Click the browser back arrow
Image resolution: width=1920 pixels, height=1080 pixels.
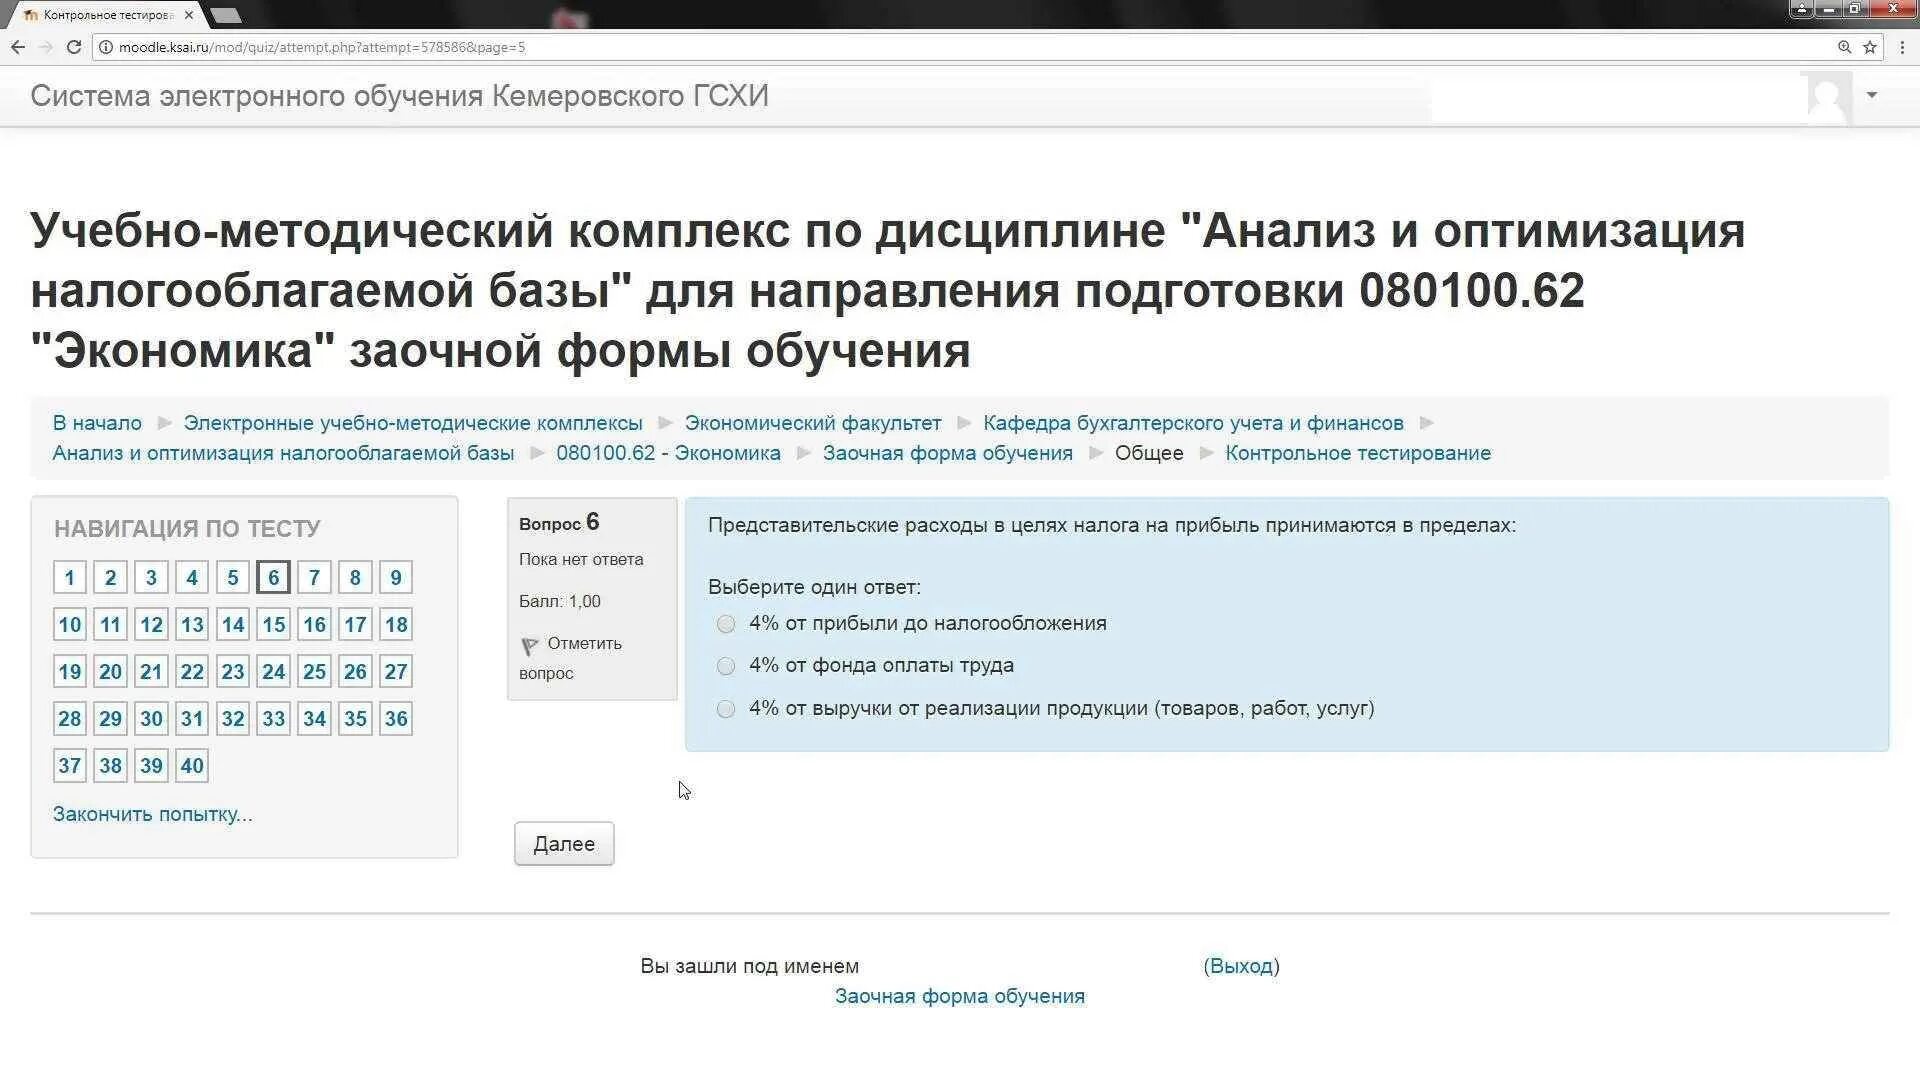pyautogui.click(x=18, y=47)
